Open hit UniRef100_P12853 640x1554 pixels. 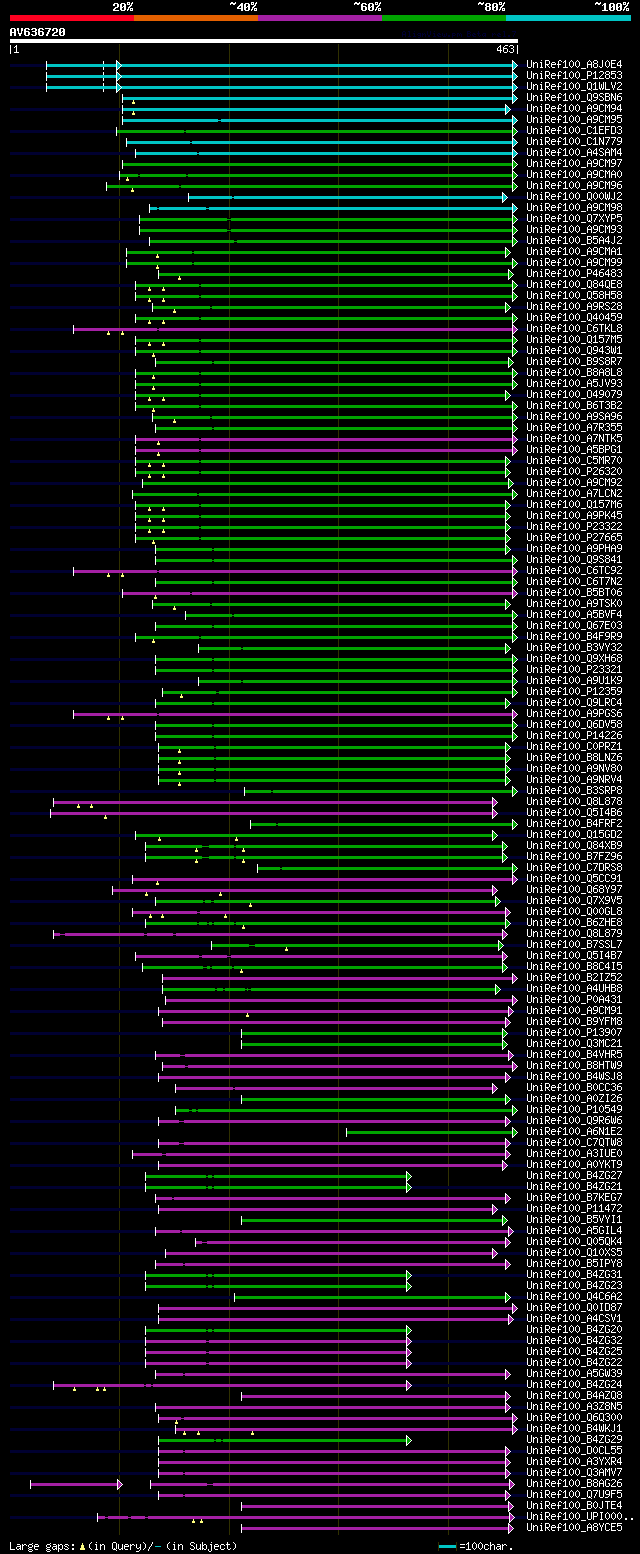(574, 75)
